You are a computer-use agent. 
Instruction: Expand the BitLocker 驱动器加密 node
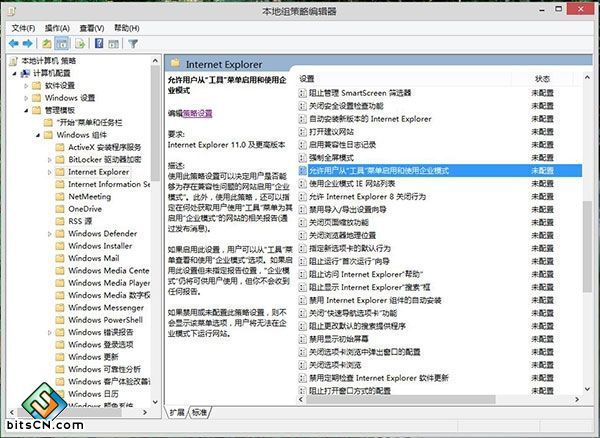49,160
